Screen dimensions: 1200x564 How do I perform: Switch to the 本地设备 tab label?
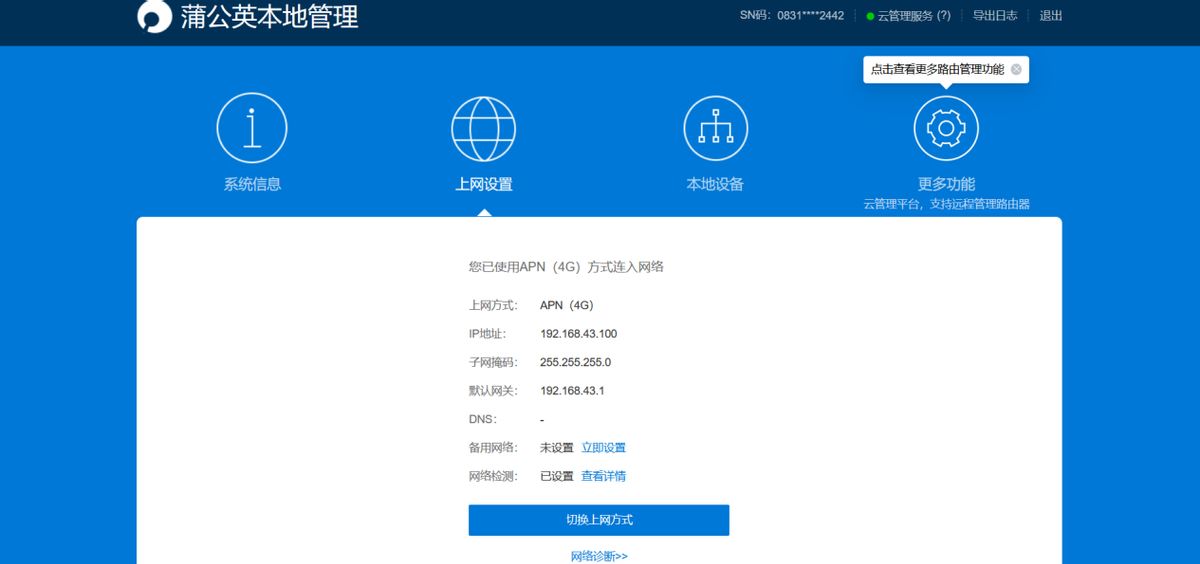coord(715,184)
